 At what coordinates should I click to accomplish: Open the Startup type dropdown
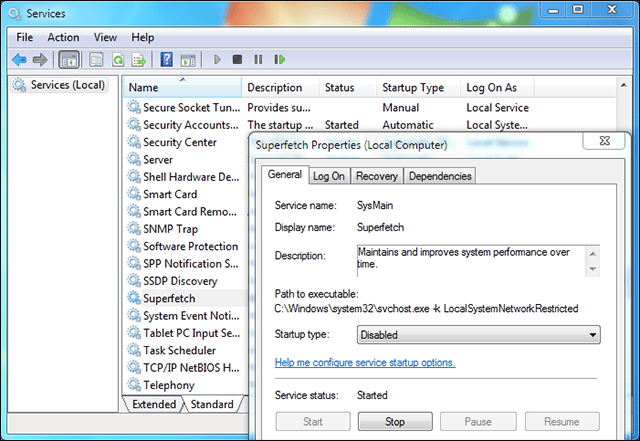pyautogui.click(x=478, y=335)
